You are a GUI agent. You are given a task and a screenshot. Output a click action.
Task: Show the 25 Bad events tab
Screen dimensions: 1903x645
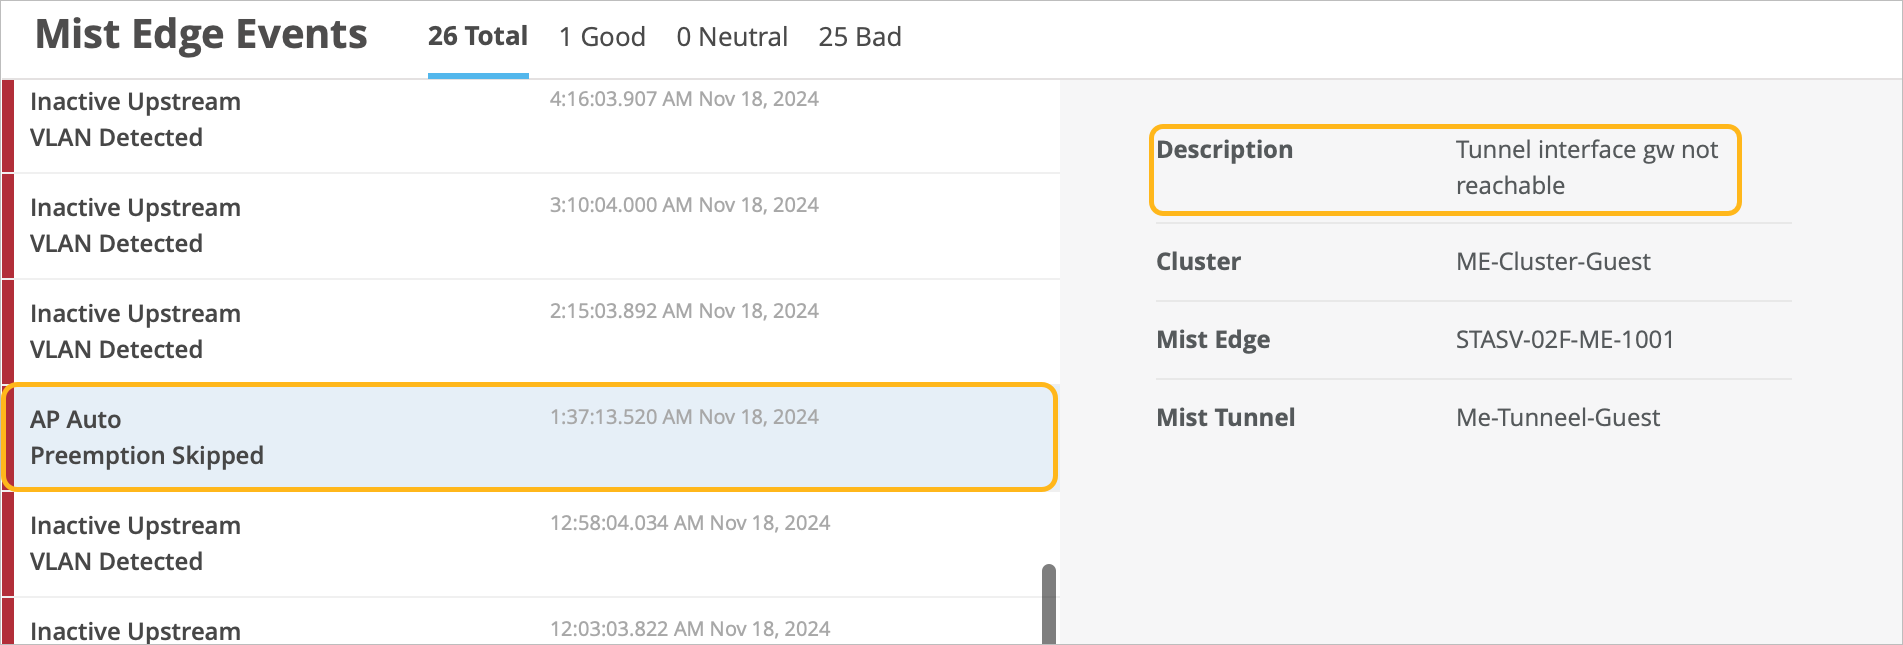pyautogui.click(x=859, y=37)
